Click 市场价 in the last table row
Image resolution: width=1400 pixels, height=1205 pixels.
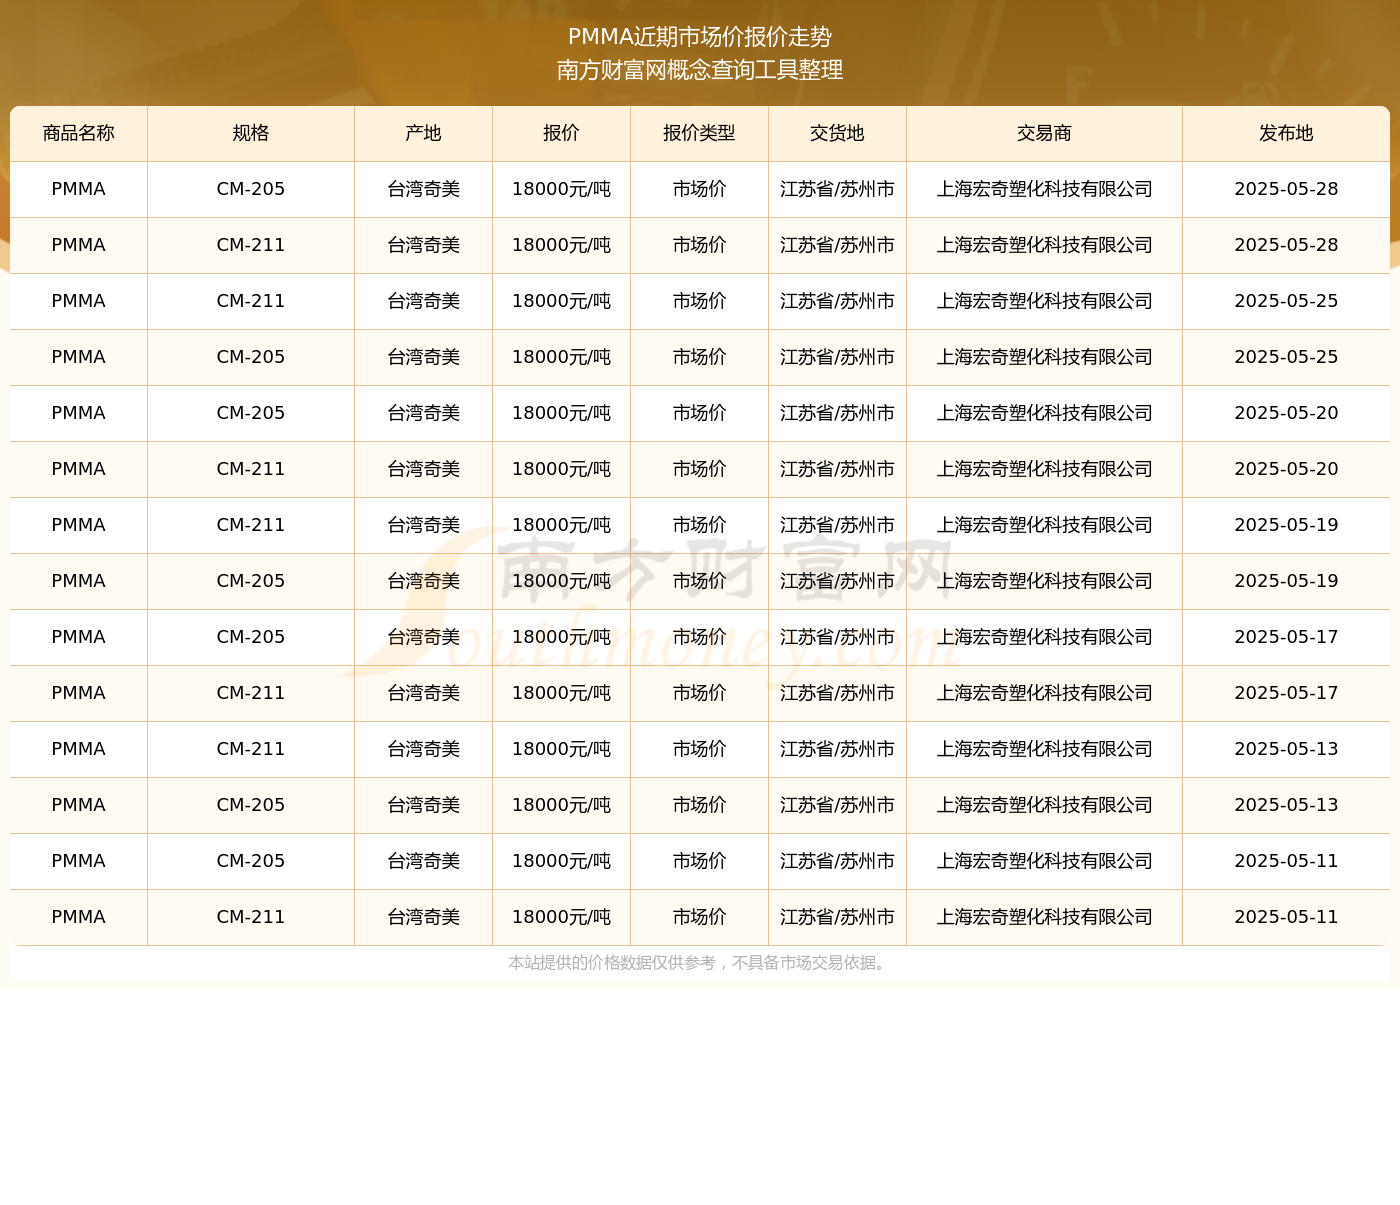(699, 917)
